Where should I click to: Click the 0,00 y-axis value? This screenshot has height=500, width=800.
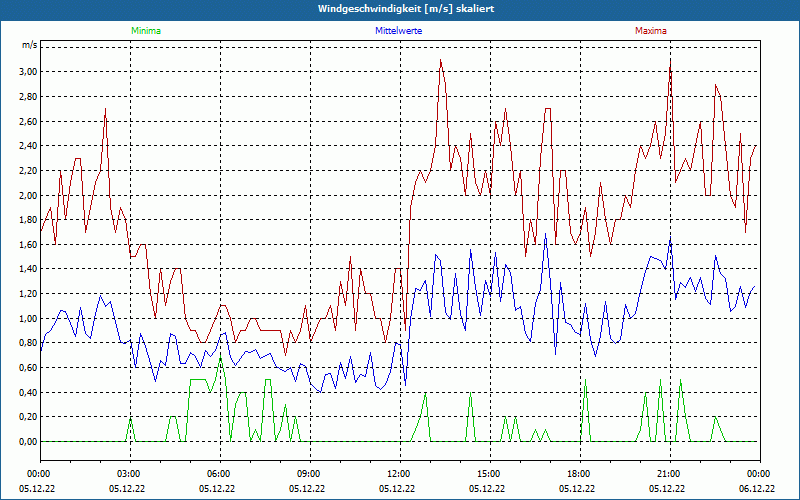(29, 442)
